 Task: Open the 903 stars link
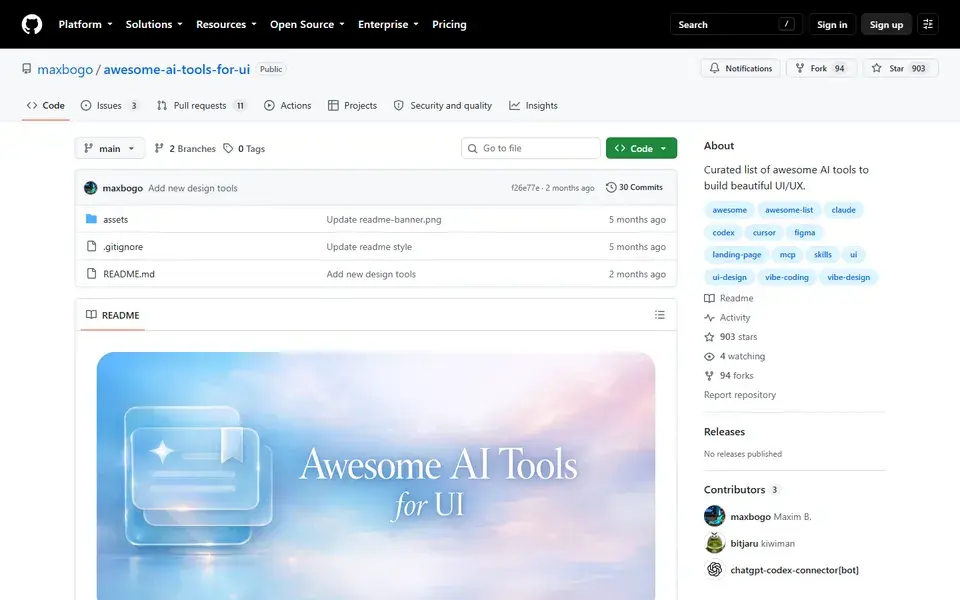point(731,337)
